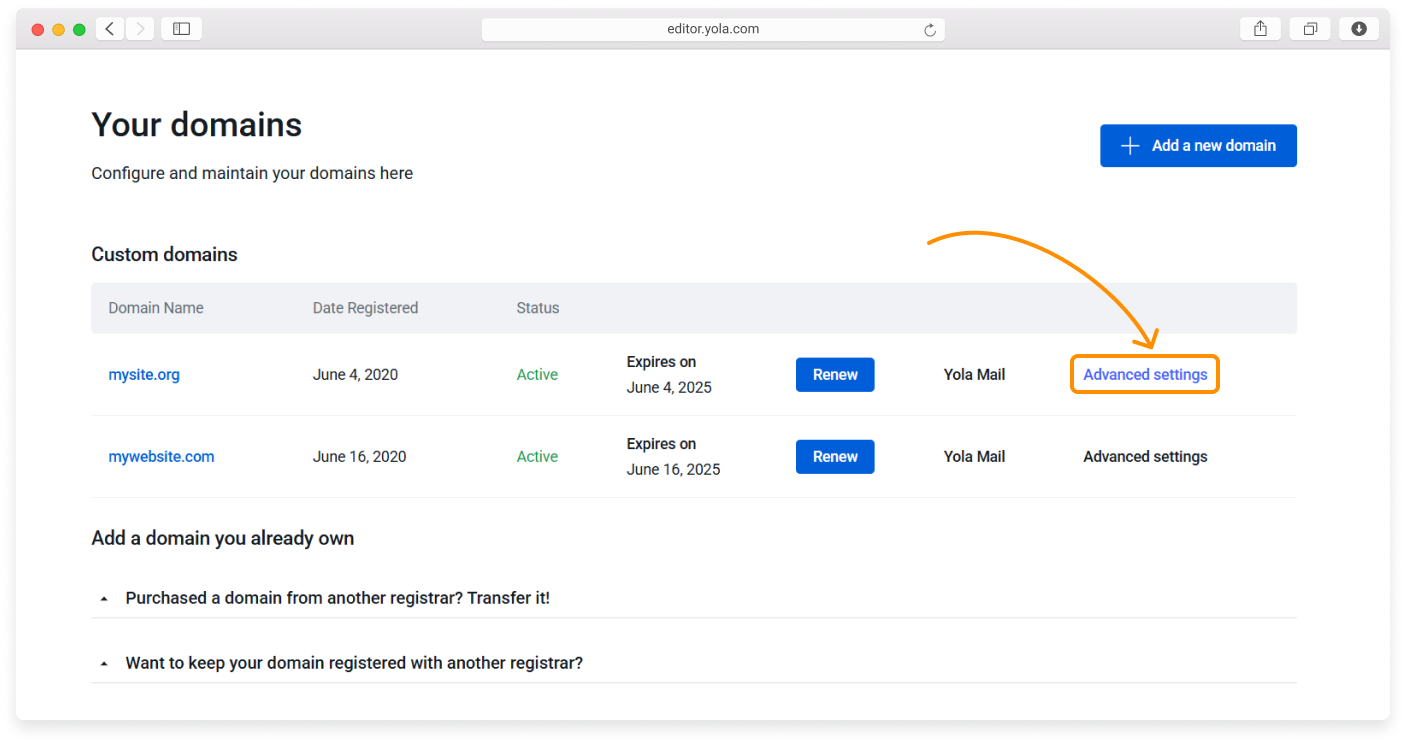Renew the mywebsite.com domain
This screenshot has height=744, width=1406.
pyautogui.click(x=834, y=457)
